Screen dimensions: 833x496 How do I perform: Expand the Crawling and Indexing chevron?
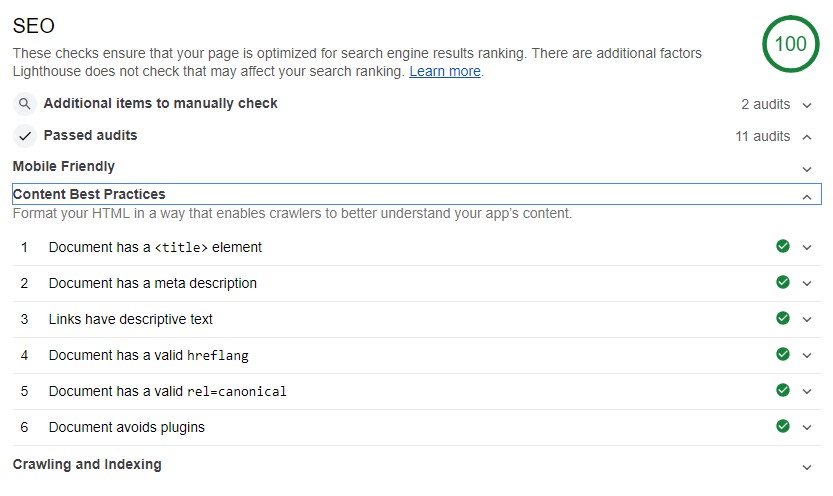[x=807, y=467]
